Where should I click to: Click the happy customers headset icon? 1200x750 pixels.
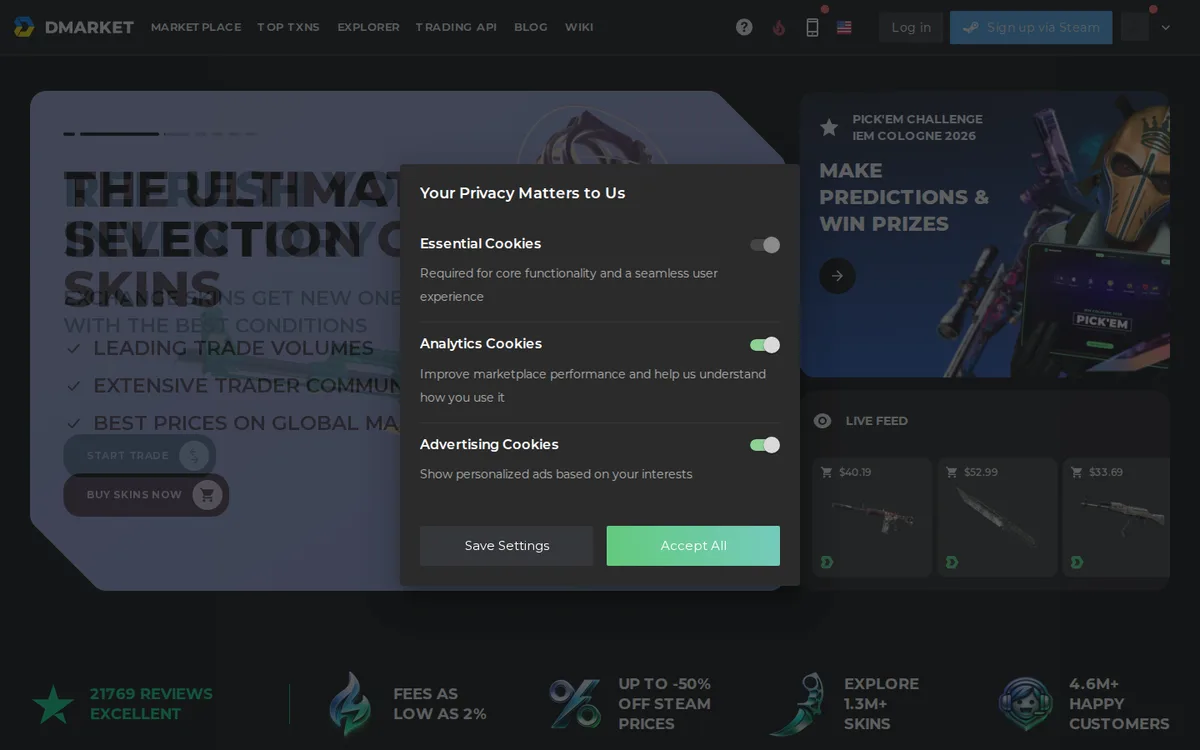click(x=1025, y=704)
